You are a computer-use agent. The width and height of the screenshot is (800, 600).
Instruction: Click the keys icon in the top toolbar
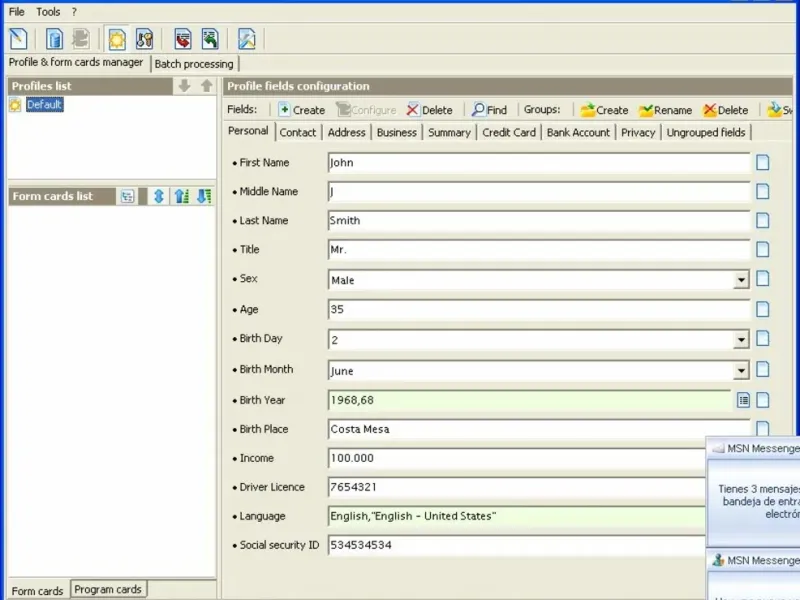144,39
